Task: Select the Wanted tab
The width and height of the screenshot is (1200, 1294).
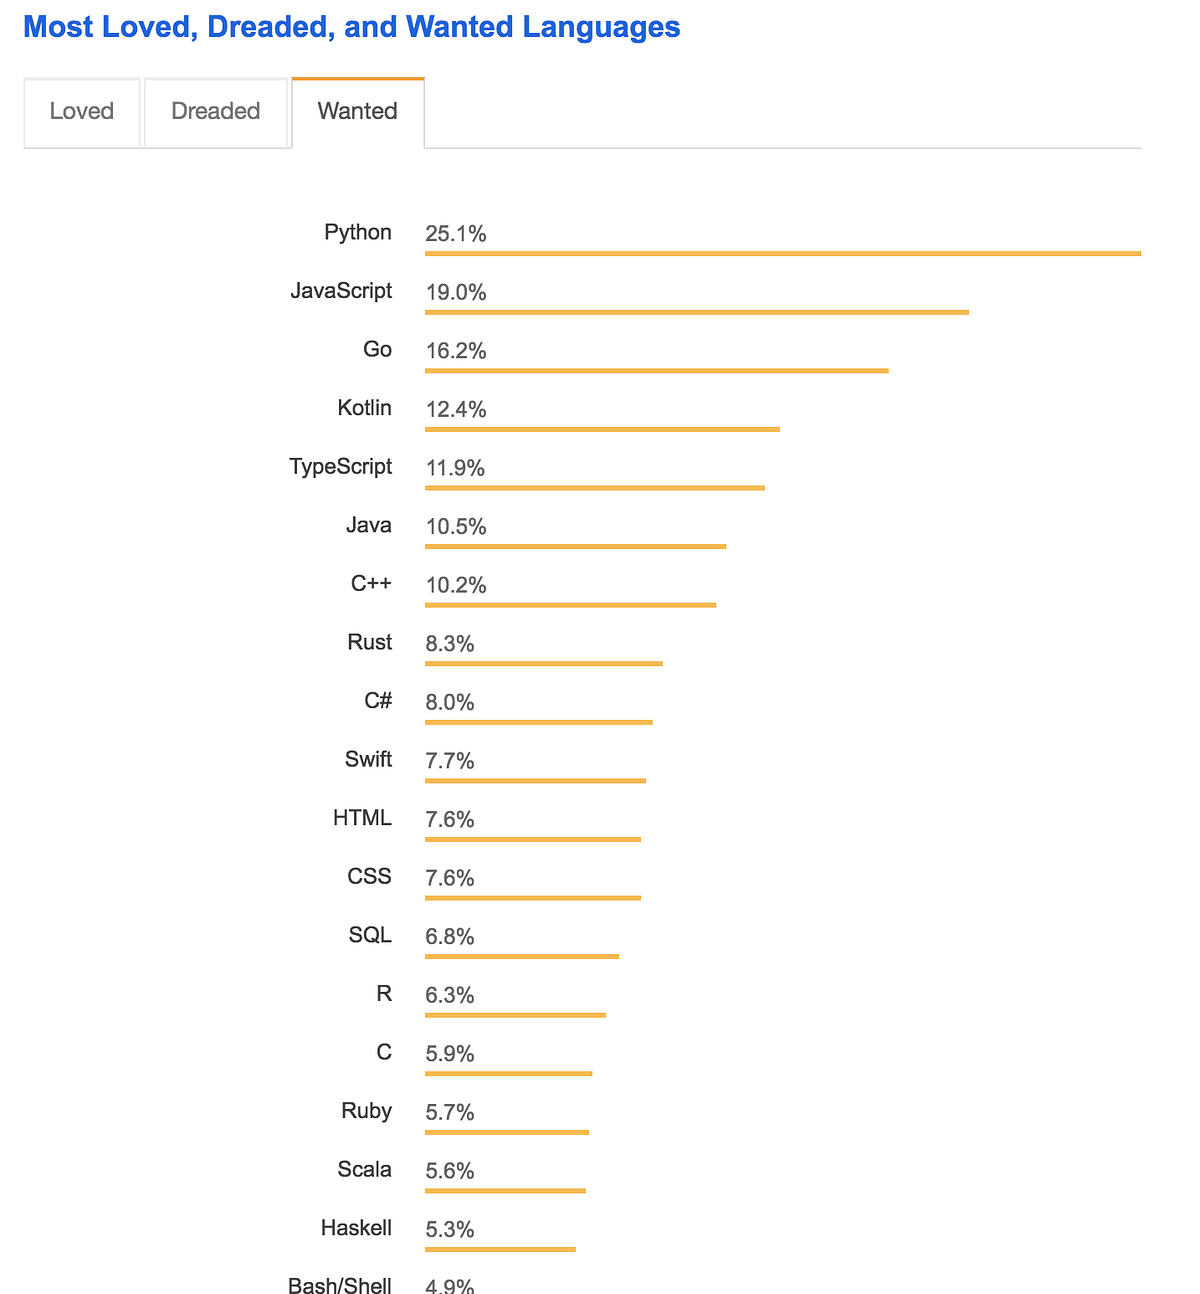Action: [357, 112]
